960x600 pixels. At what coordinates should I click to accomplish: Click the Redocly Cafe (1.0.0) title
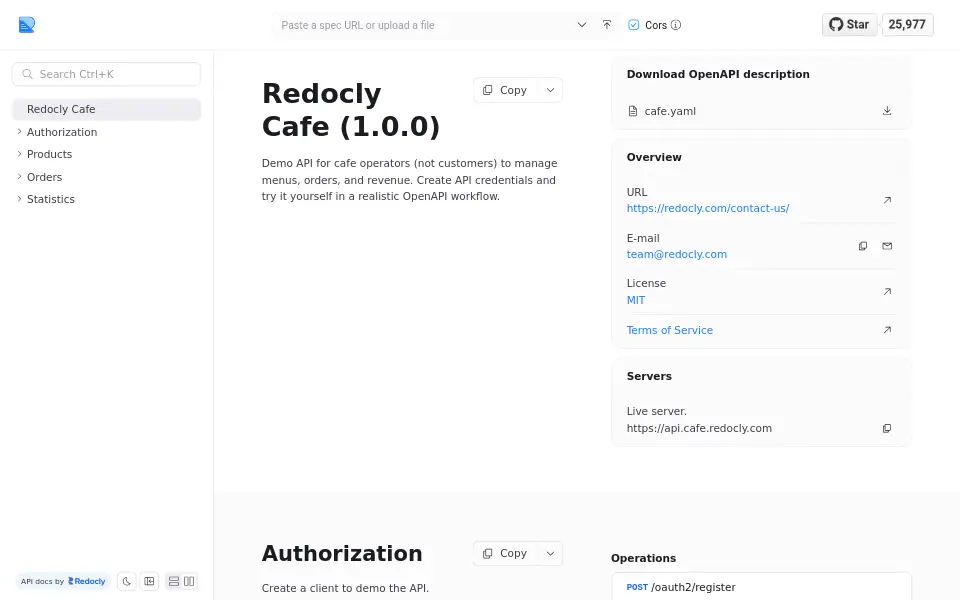pyautogui.click(x=351, y=110)
